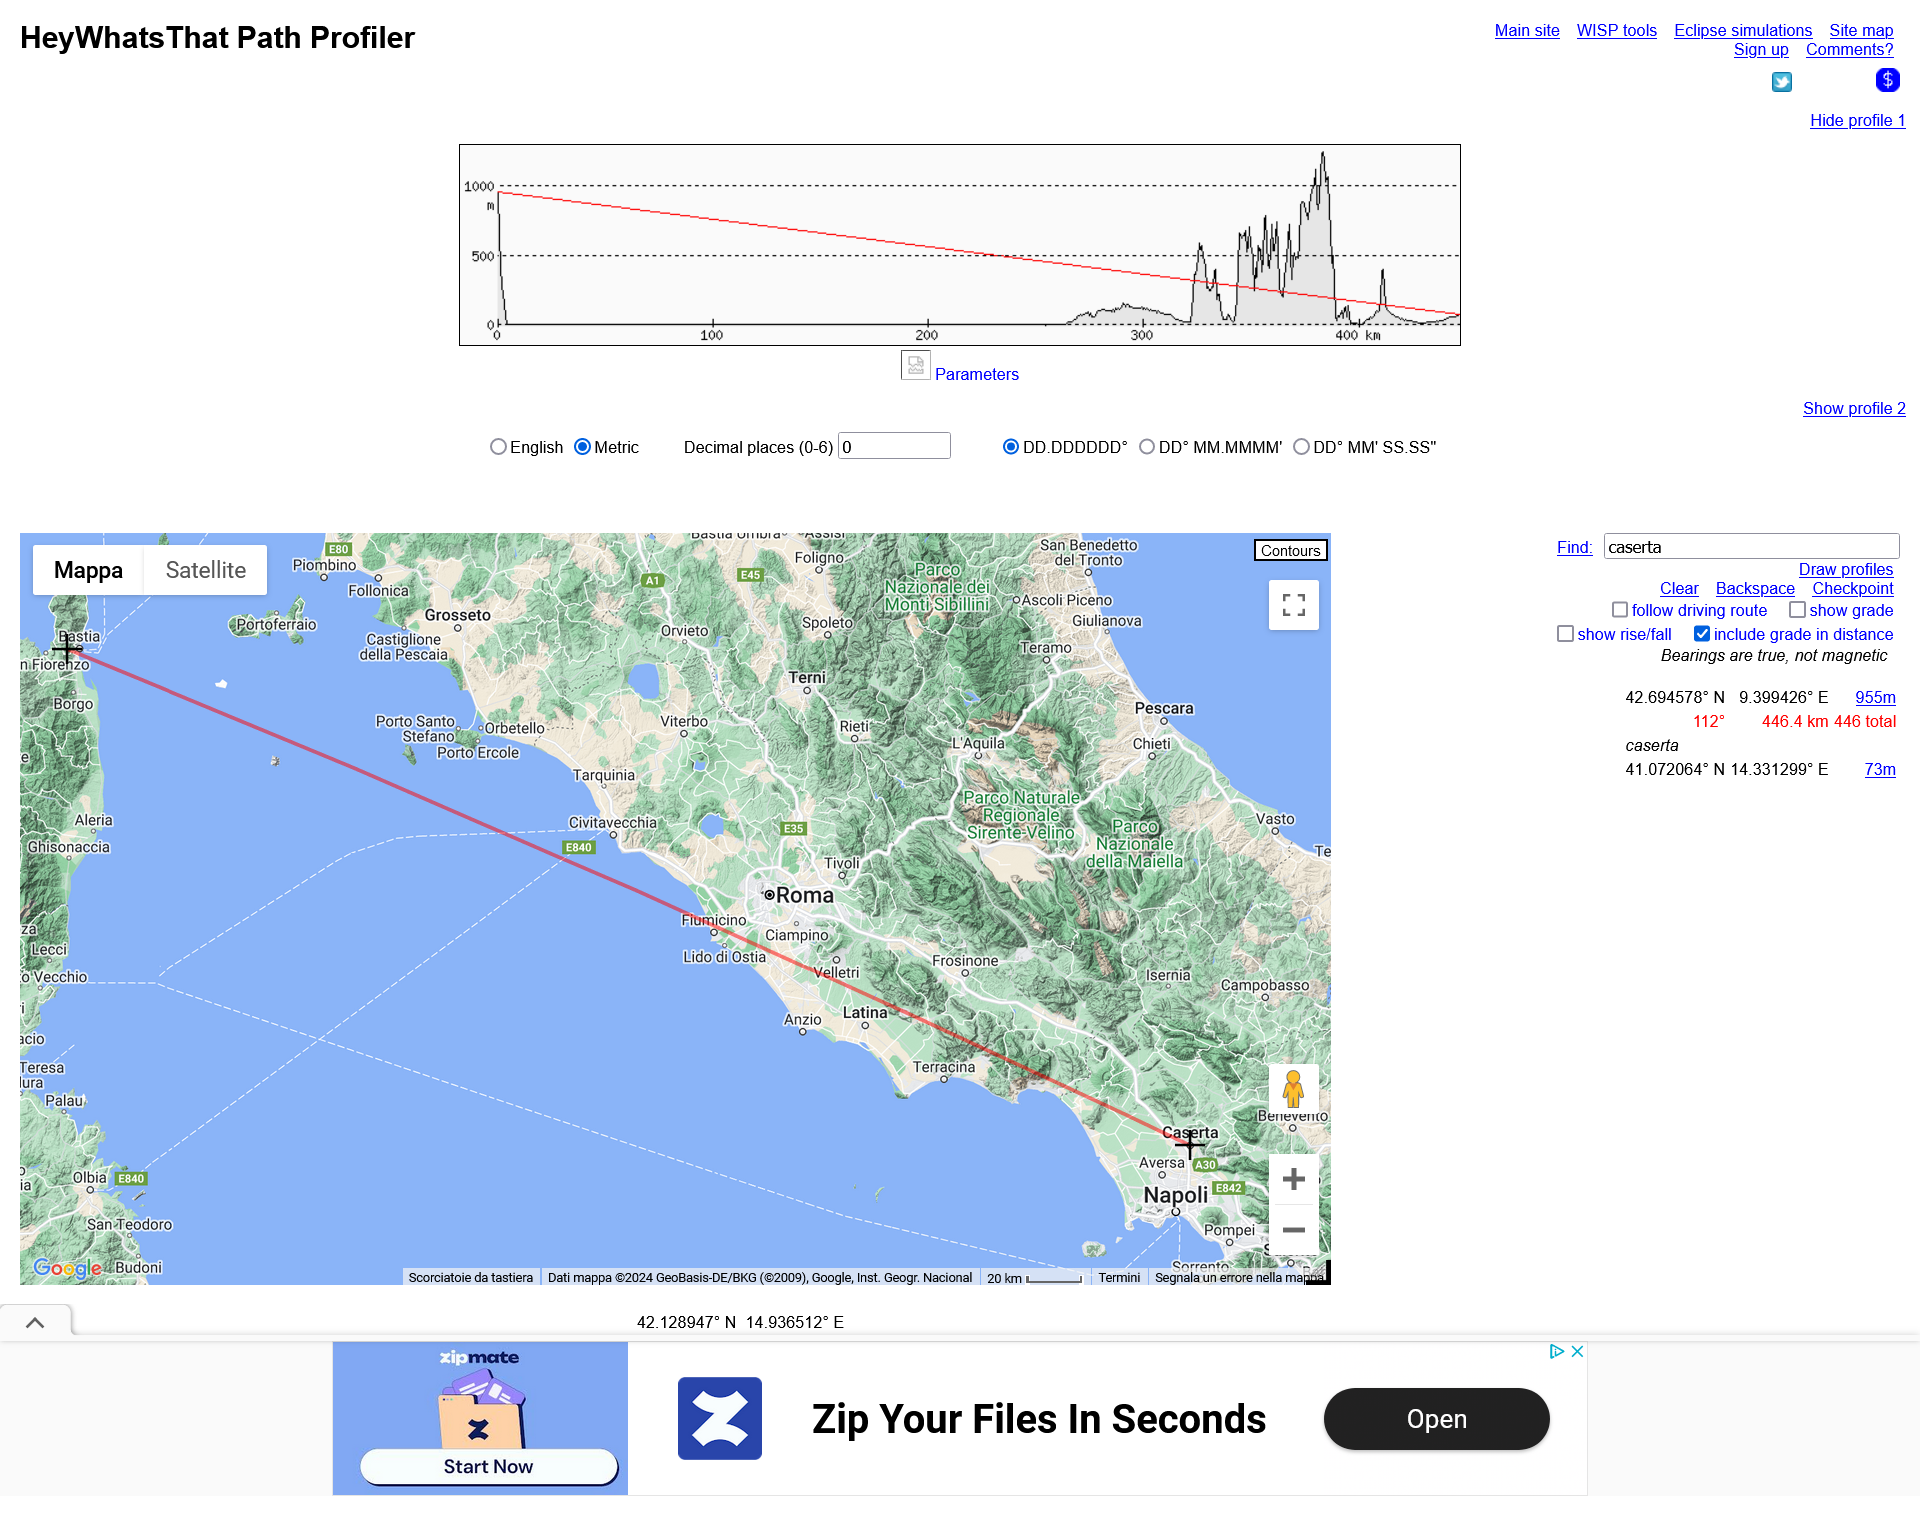Click Open button in ad
1920x1515 pixels.
(1436, 1419)
